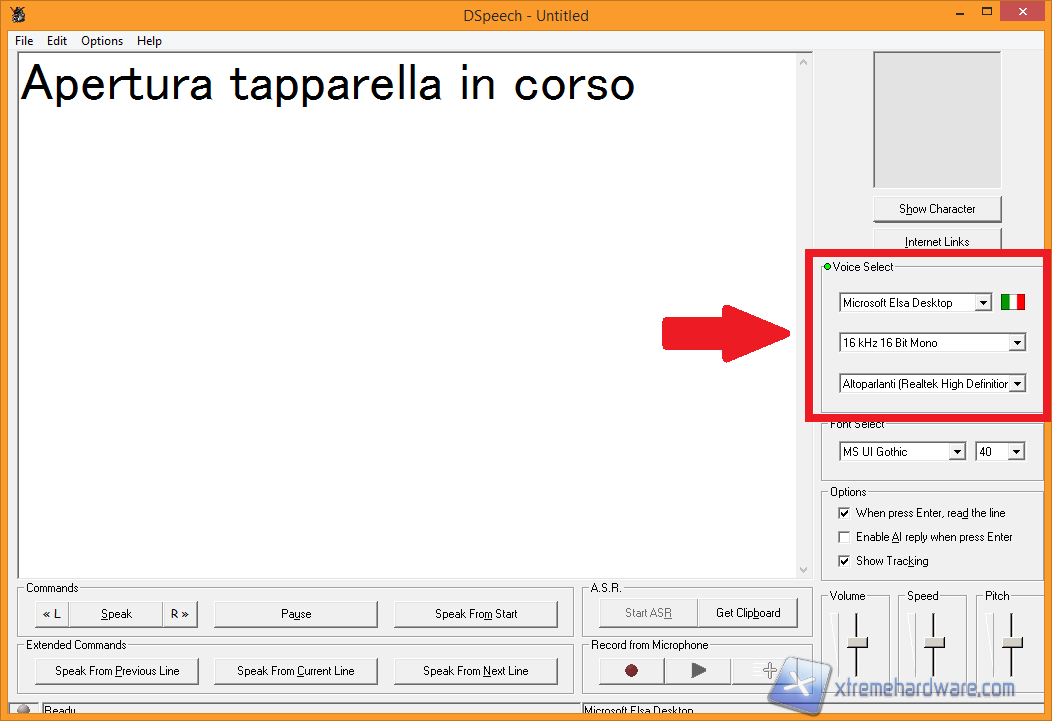Click the green Voice Select indicator dot
Image resolution: width=1052 pixels, height=721 pixels.
tap(827, 267)
